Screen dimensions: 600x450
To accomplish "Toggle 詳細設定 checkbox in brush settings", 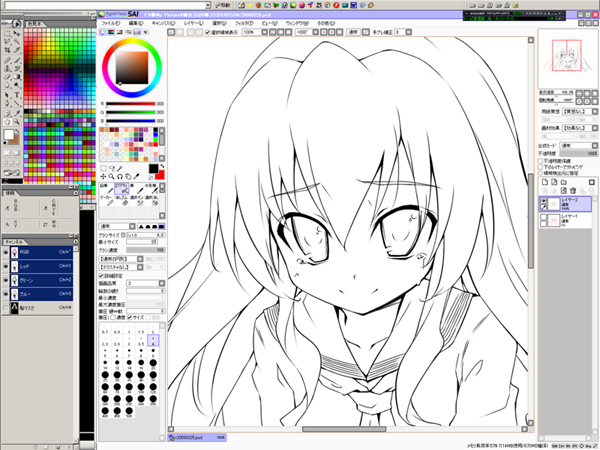I will [x=101, y=276].
